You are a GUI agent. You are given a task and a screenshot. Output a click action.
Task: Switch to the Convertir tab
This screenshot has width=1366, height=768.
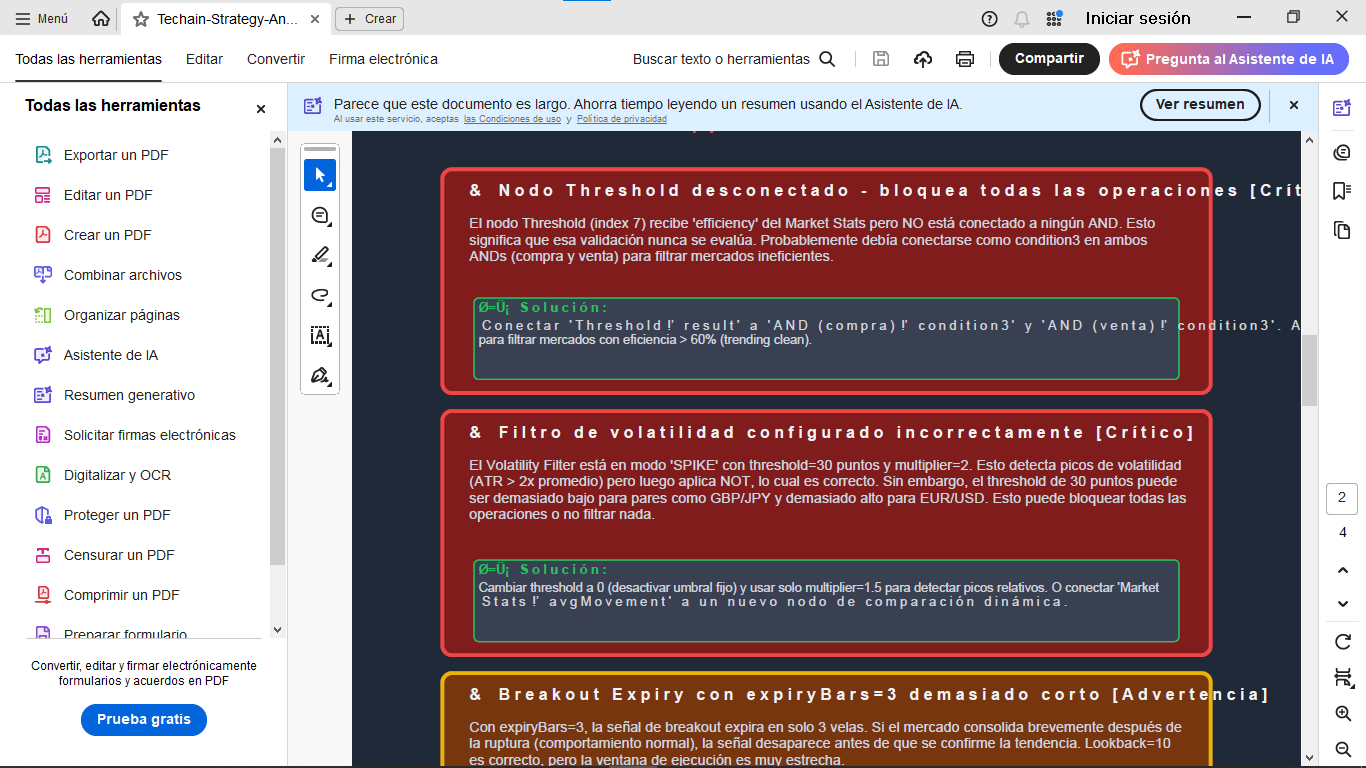(276, 59)
